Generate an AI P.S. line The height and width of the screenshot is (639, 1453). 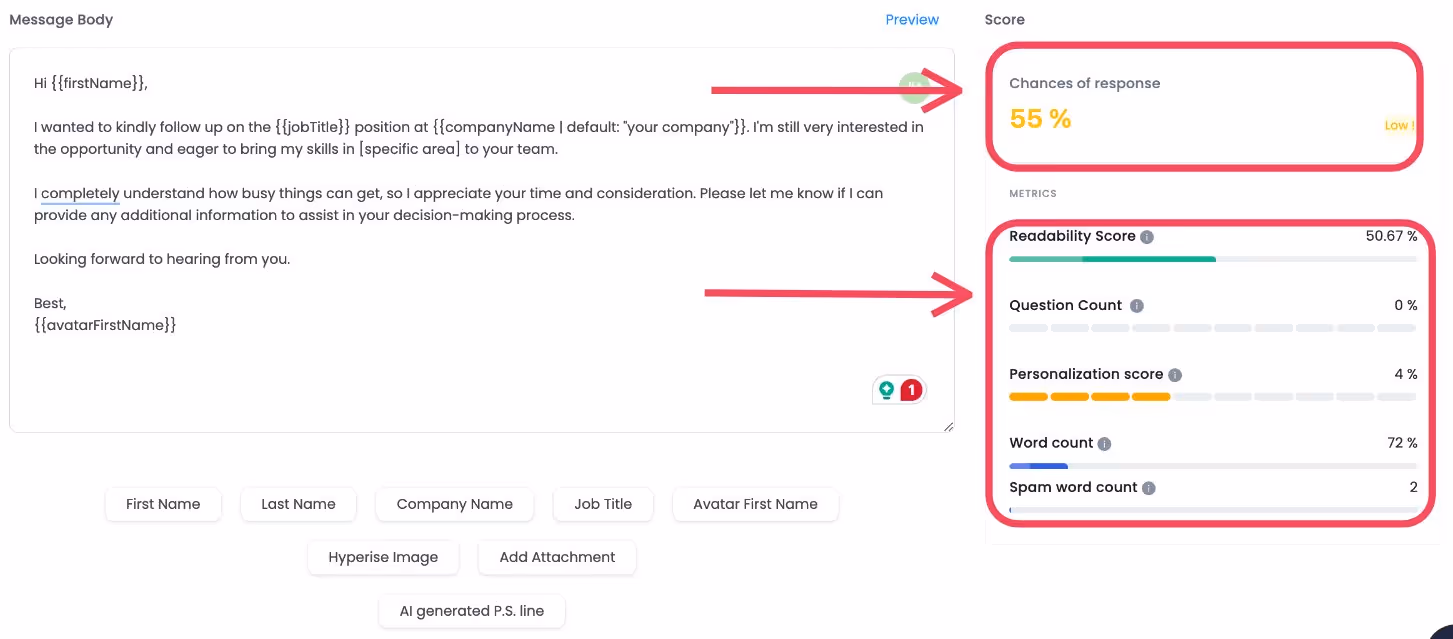(472, 611)
